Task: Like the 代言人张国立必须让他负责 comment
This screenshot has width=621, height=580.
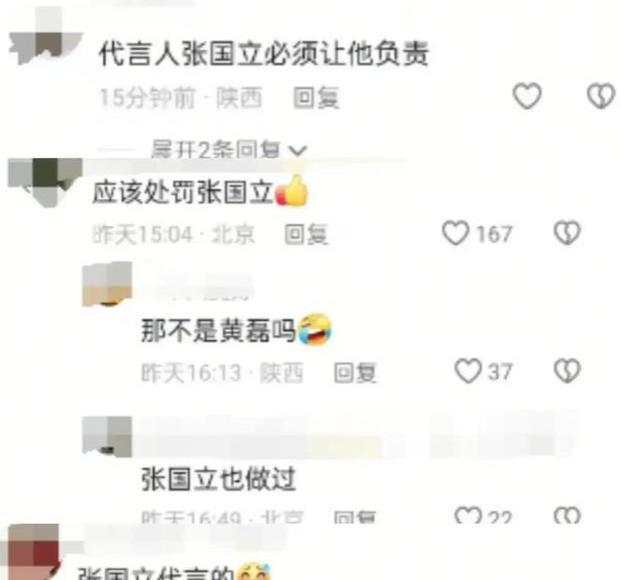Action: click(x=527, y=96)
